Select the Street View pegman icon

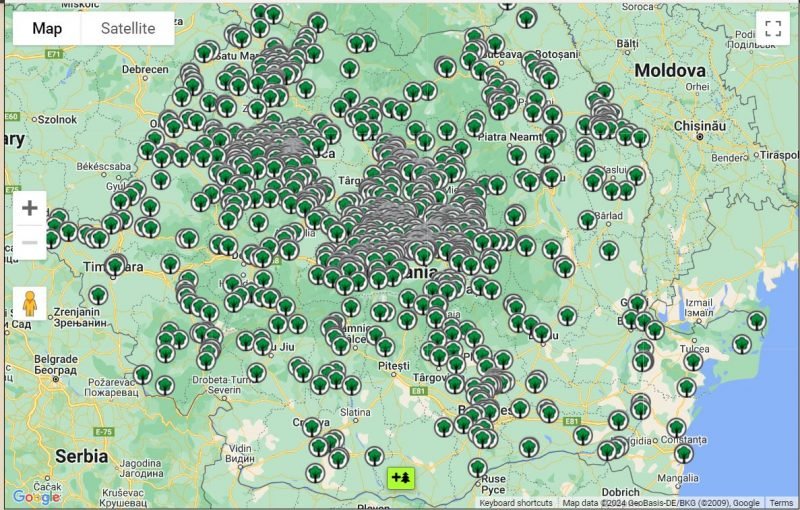tap(30, 303)
